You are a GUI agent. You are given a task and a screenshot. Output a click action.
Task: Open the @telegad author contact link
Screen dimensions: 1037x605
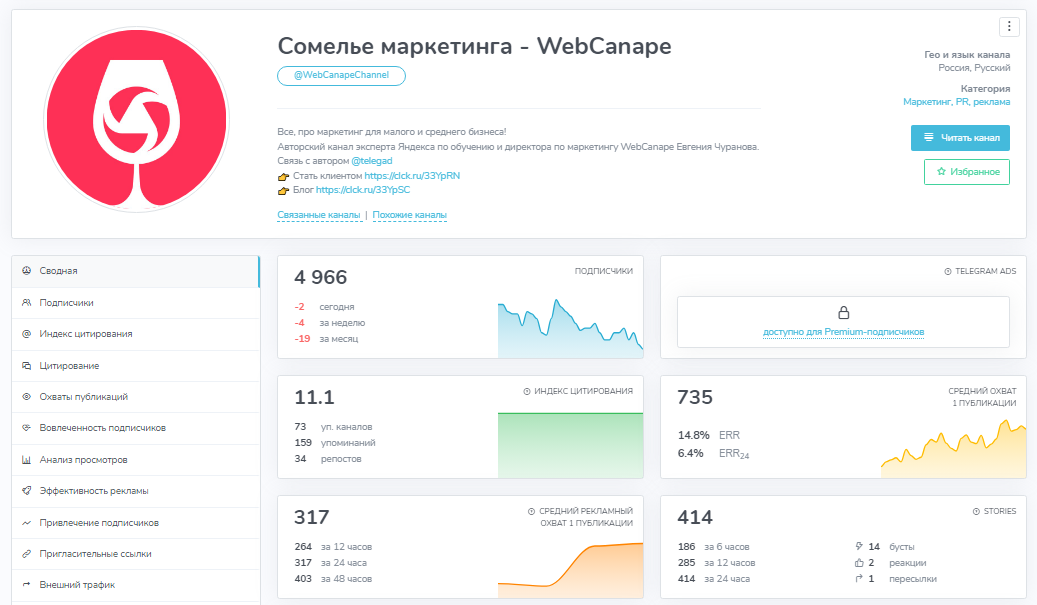(x=372, y=161)
